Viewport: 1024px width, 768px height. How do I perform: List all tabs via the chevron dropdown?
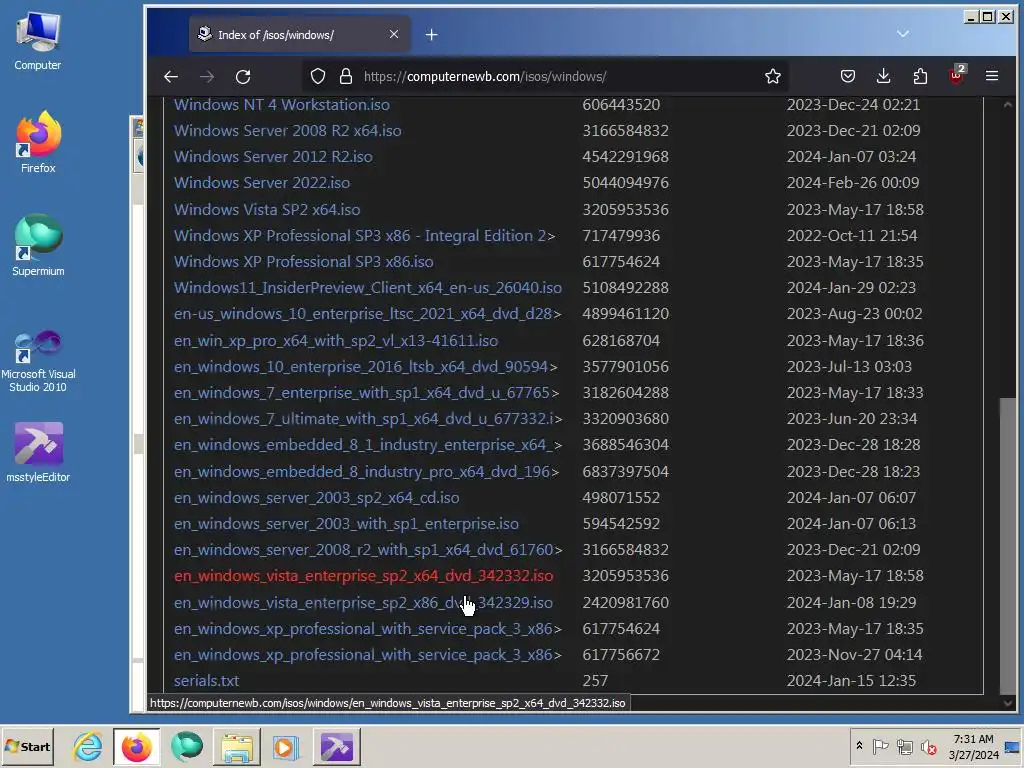[x=903, y=34]
